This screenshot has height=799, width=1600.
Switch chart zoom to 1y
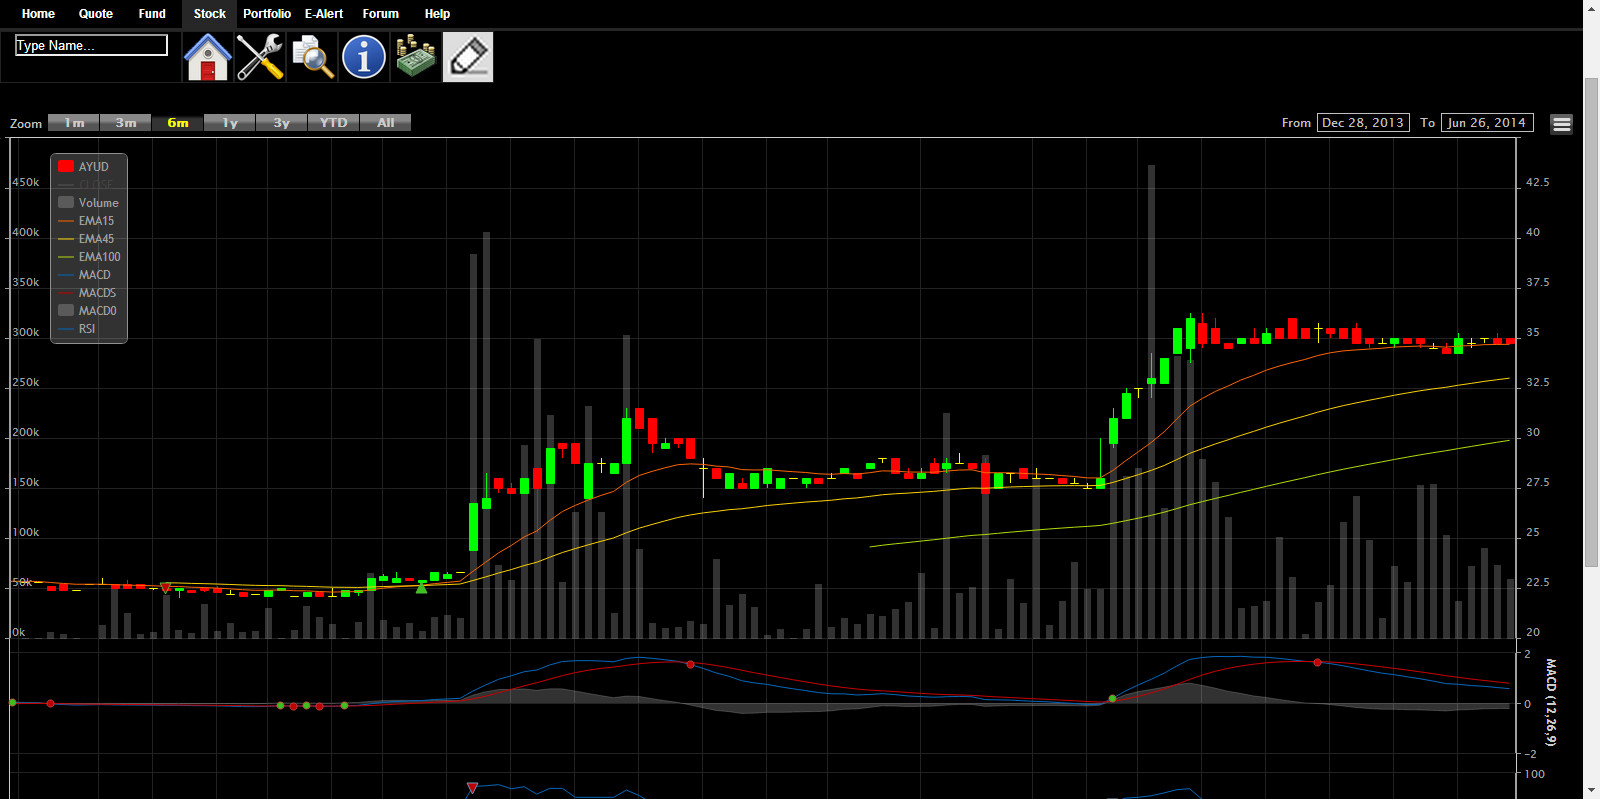(x=230, y=123)
